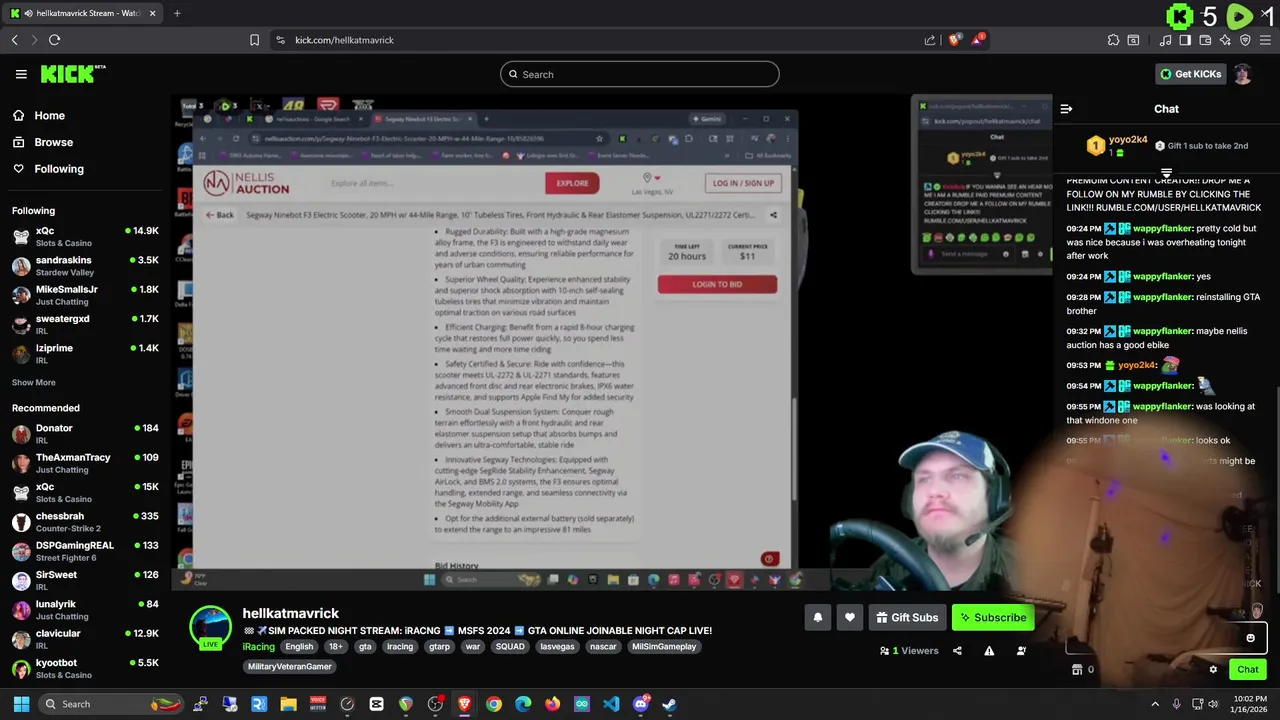Click Get KICKs button

point(1190,74)
